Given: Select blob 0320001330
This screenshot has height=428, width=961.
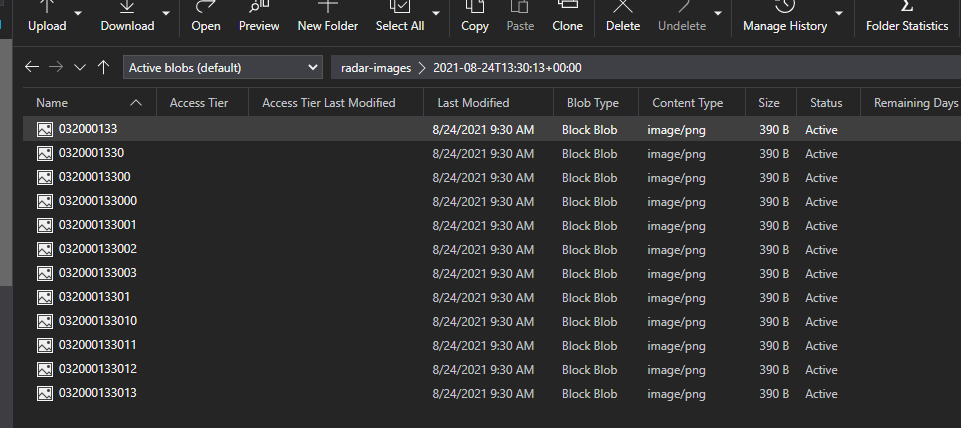Looking at the screenshot, I should [x=492, y=153].
